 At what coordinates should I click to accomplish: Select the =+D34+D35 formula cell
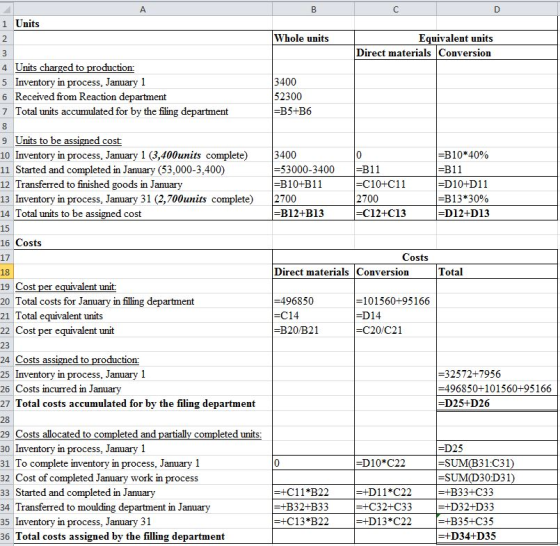click(497, 536)
